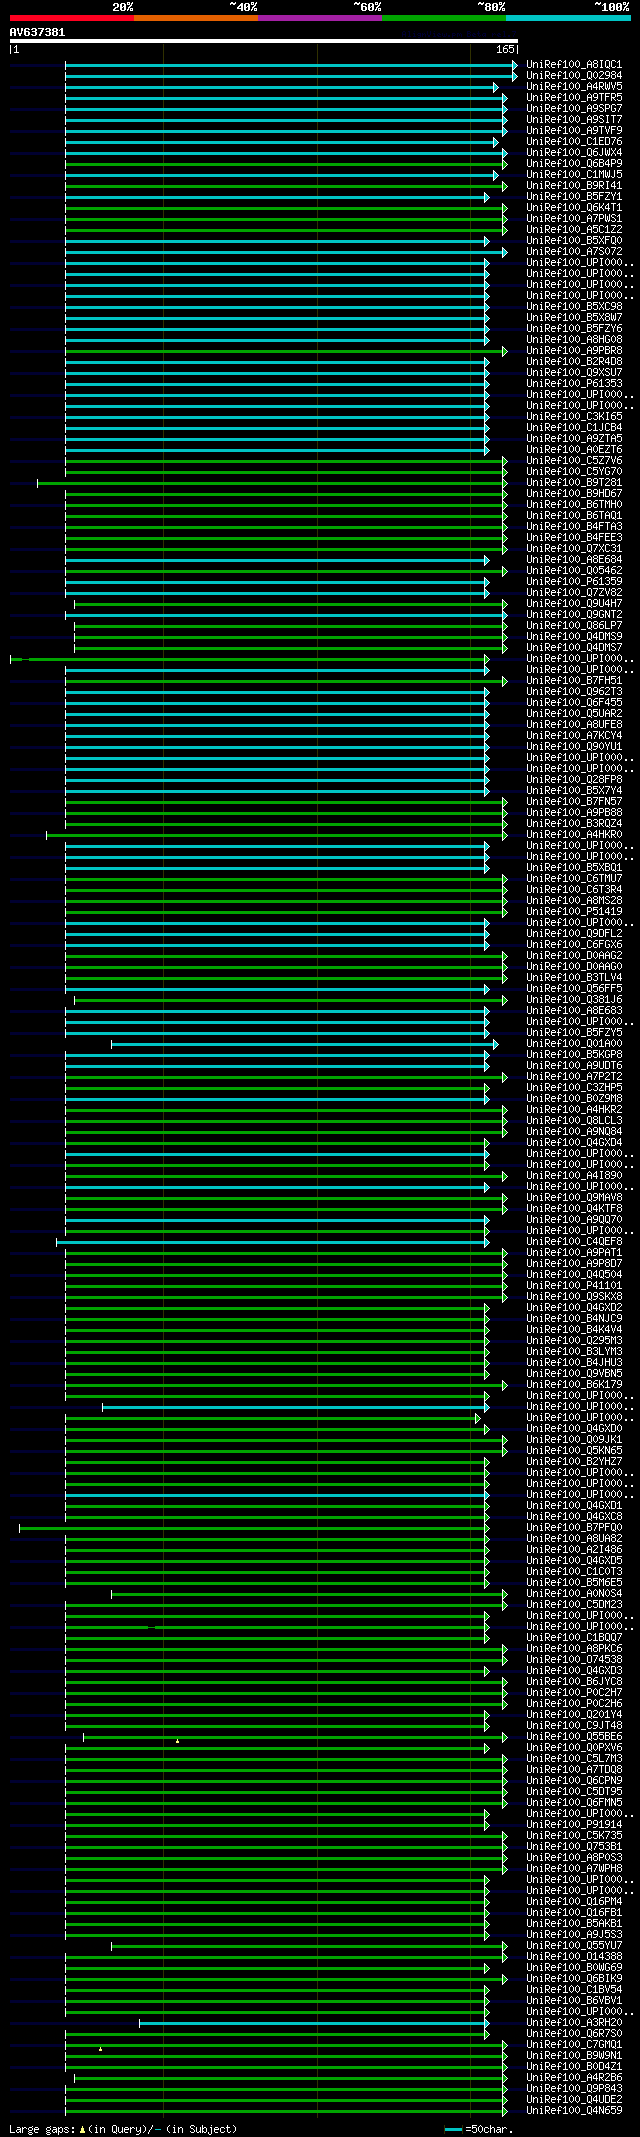Screen dimensions: 640x2137
Task: Select the UniRef100_B9T281 label
Action: (x=574, y=482)
